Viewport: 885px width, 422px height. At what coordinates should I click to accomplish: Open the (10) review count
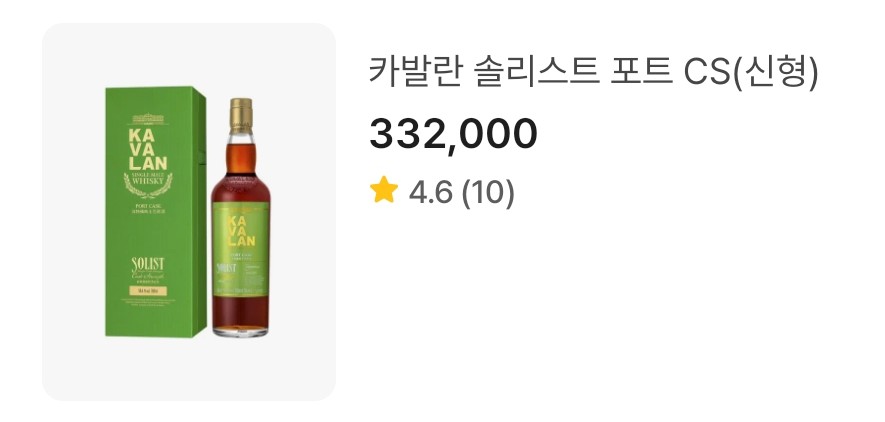point(488,193)
